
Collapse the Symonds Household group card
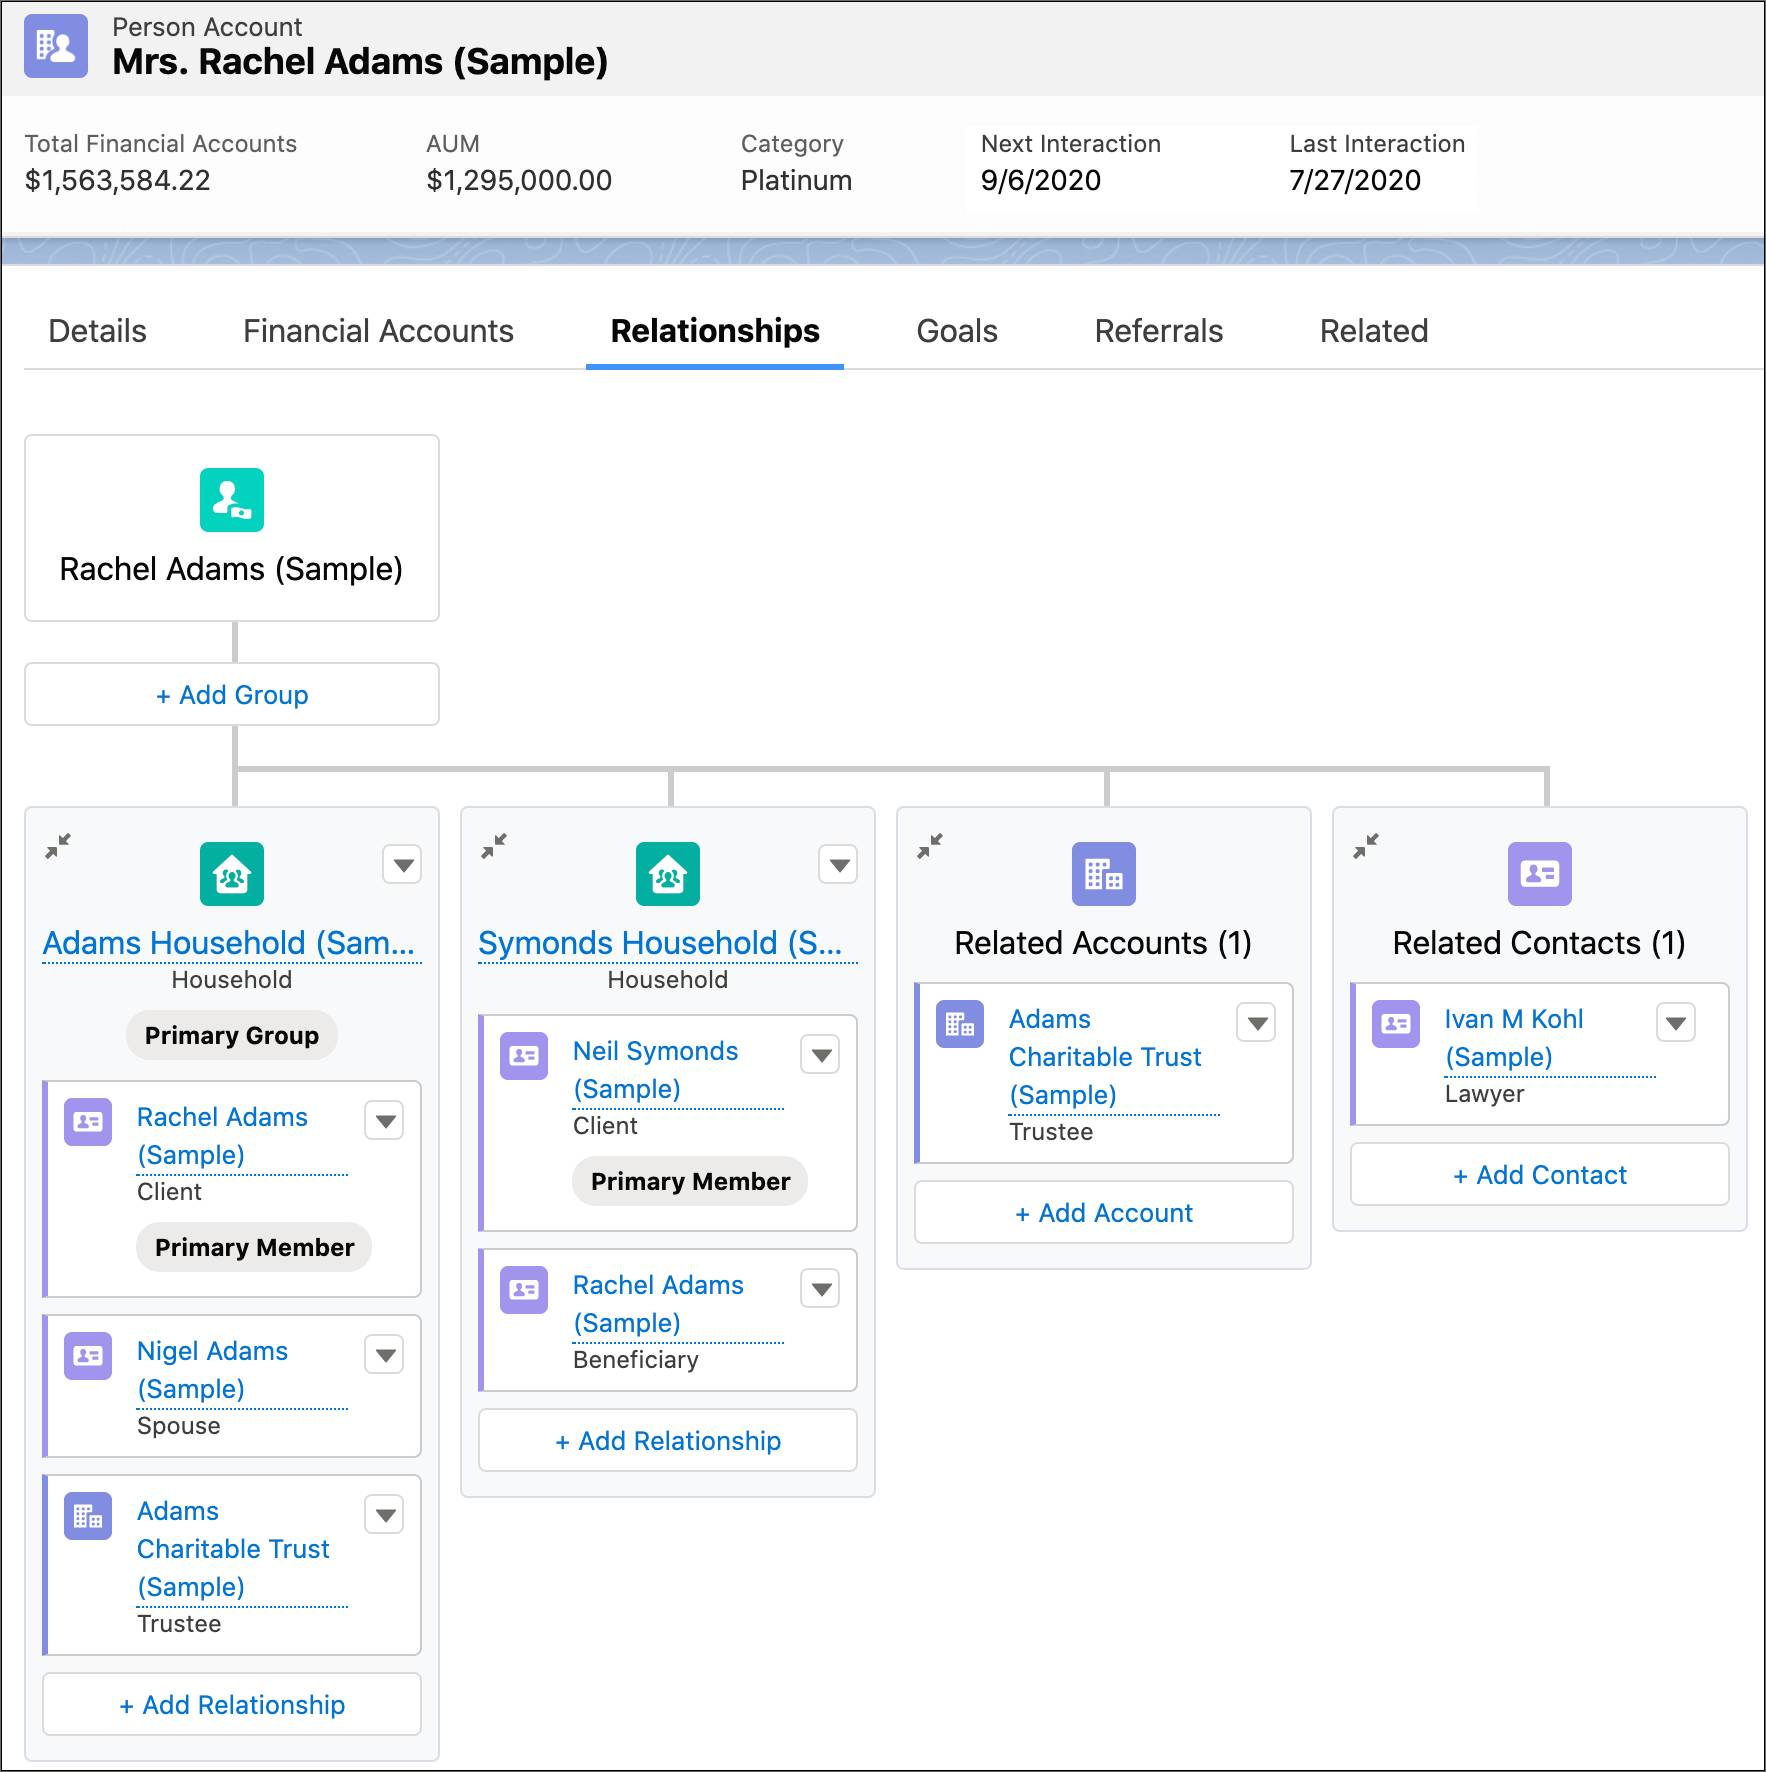click(494, 846)
